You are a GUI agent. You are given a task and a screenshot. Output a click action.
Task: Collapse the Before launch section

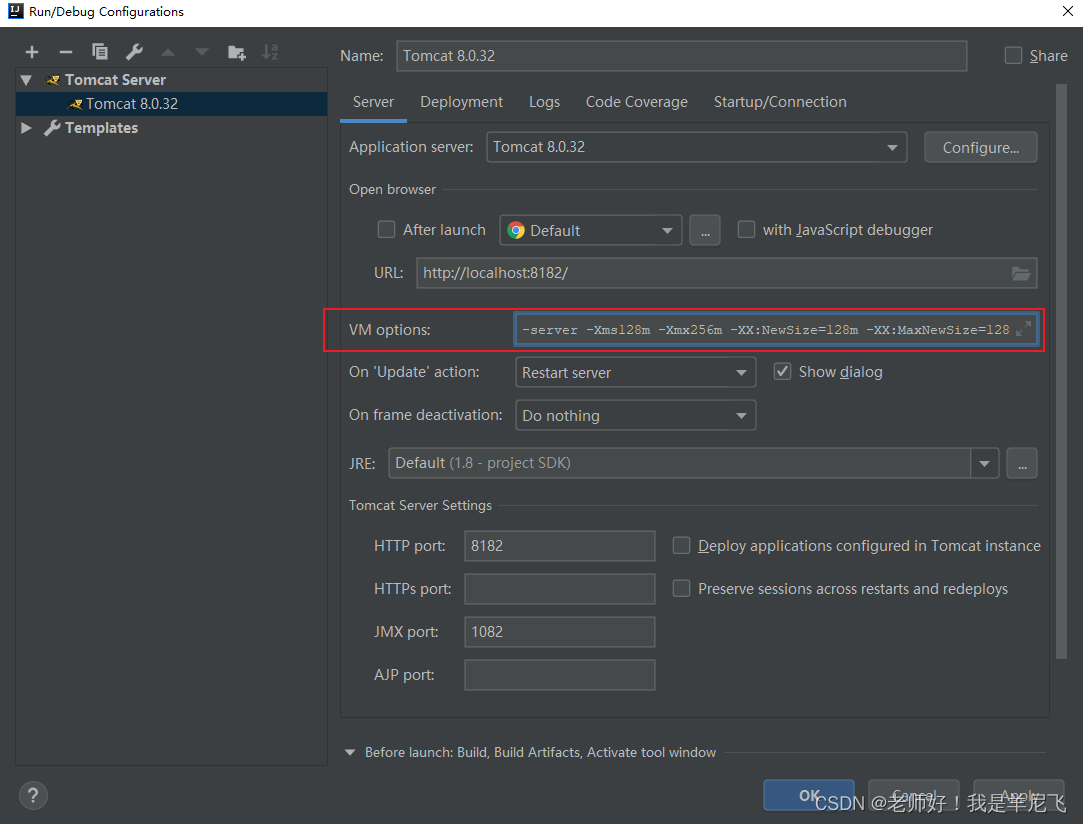coord(349,752)
